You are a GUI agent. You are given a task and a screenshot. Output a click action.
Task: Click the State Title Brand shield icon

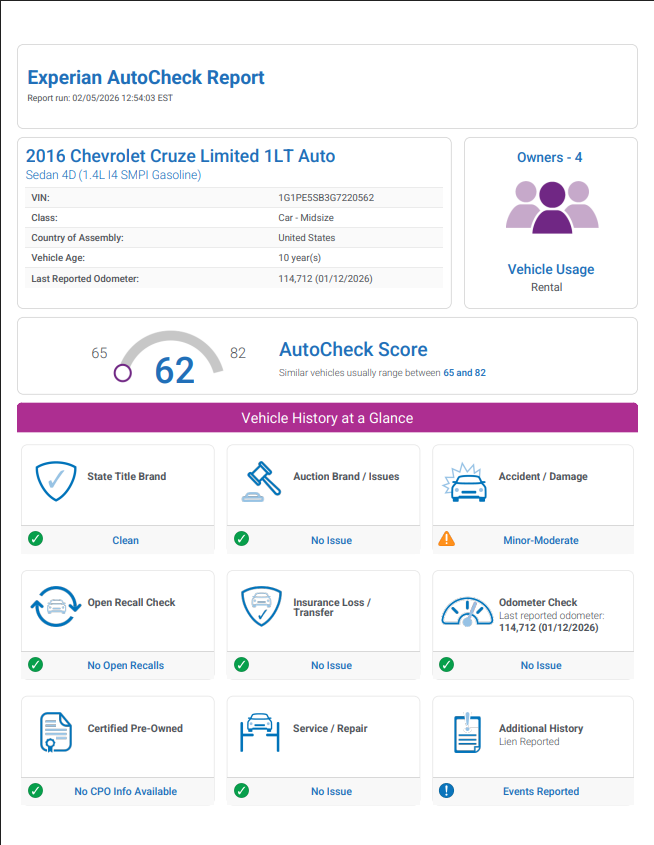[56, 483]
